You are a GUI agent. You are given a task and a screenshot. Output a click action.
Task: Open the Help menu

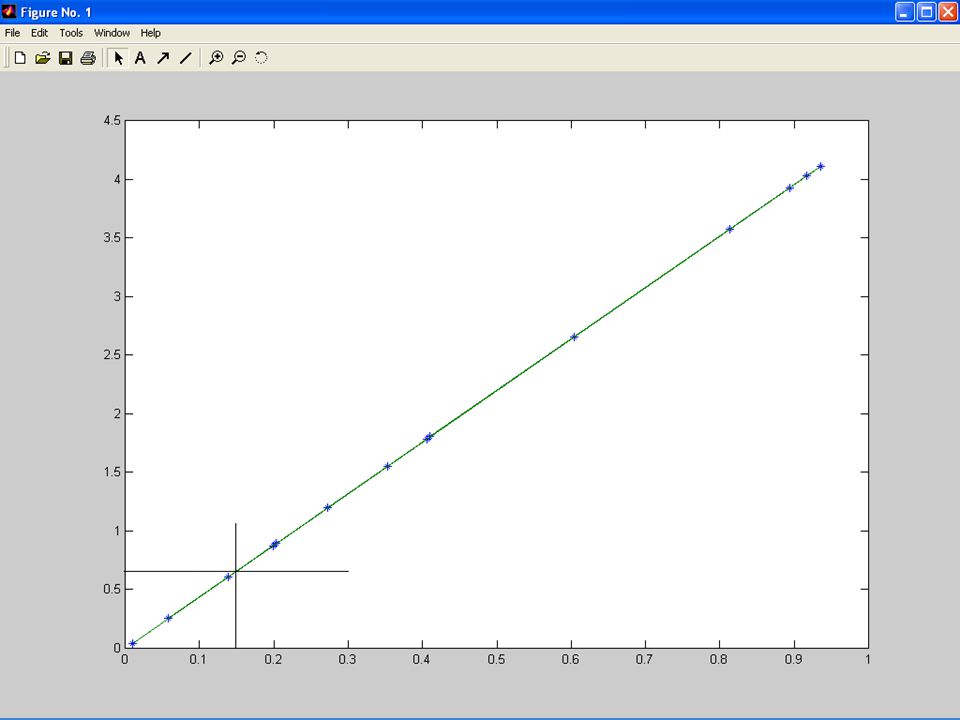[151, 33]
